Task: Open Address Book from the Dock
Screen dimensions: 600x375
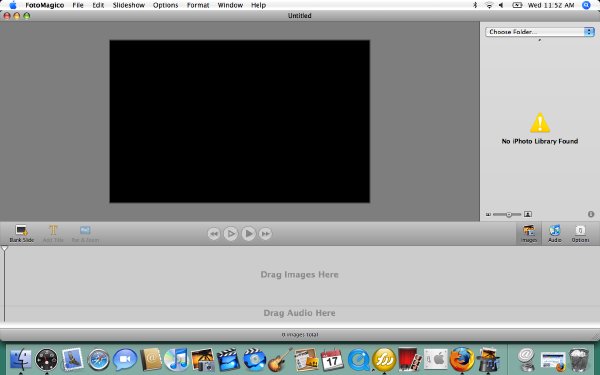Action: 151,360
